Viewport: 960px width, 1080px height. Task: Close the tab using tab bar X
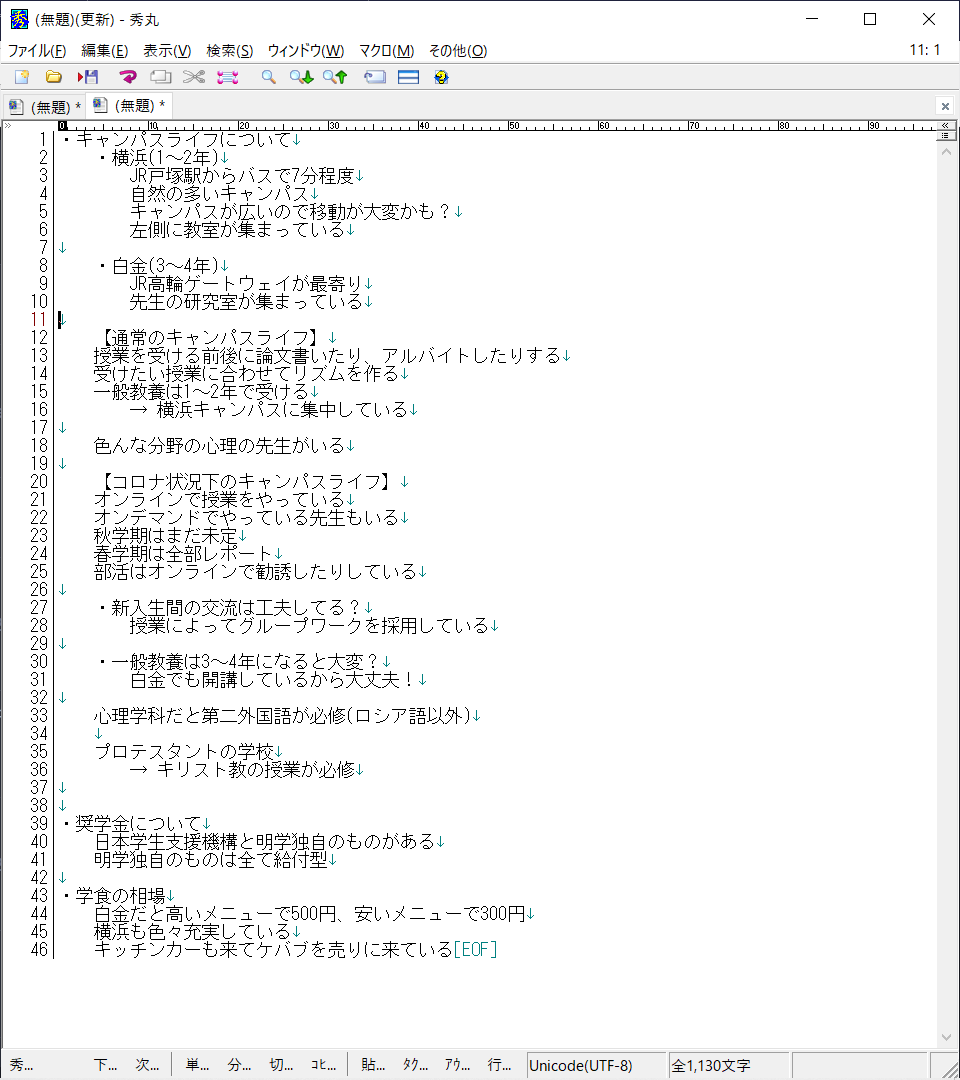click(945, 106)
